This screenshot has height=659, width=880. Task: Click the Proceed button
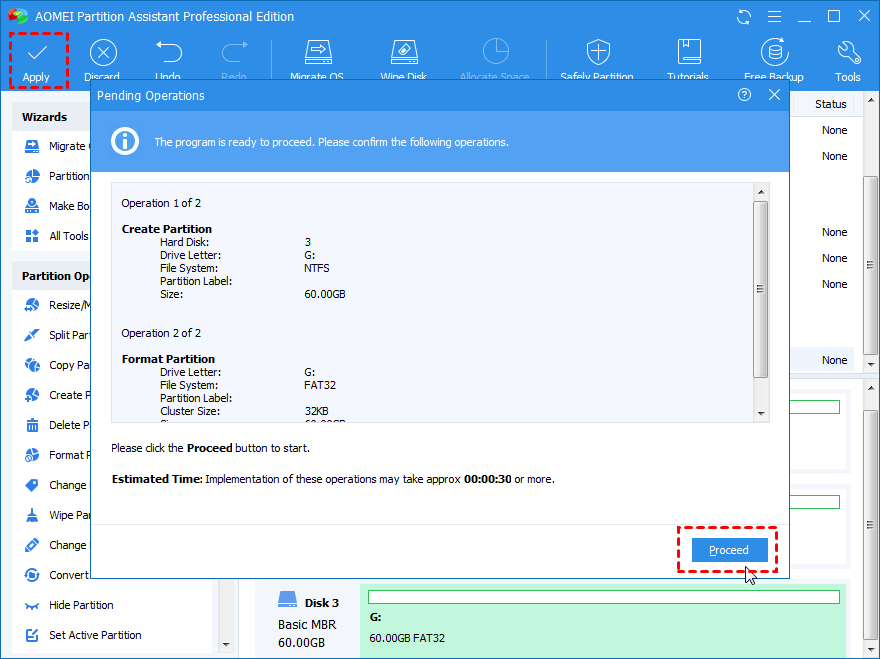tap(729, 550)
